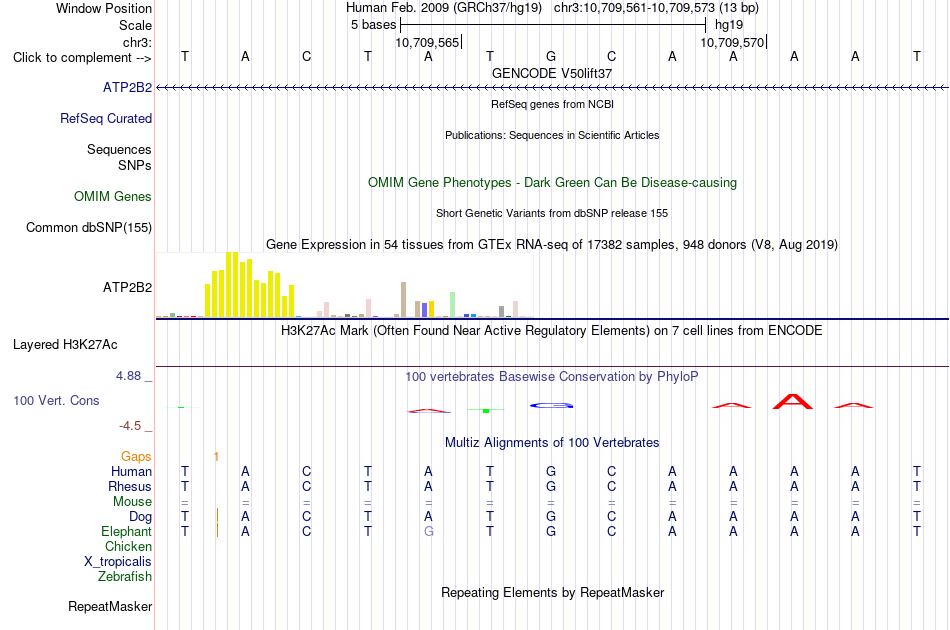Click the 4.88 conservation axis value
This screenshot has height=630, width=950.
coord(128,376)
